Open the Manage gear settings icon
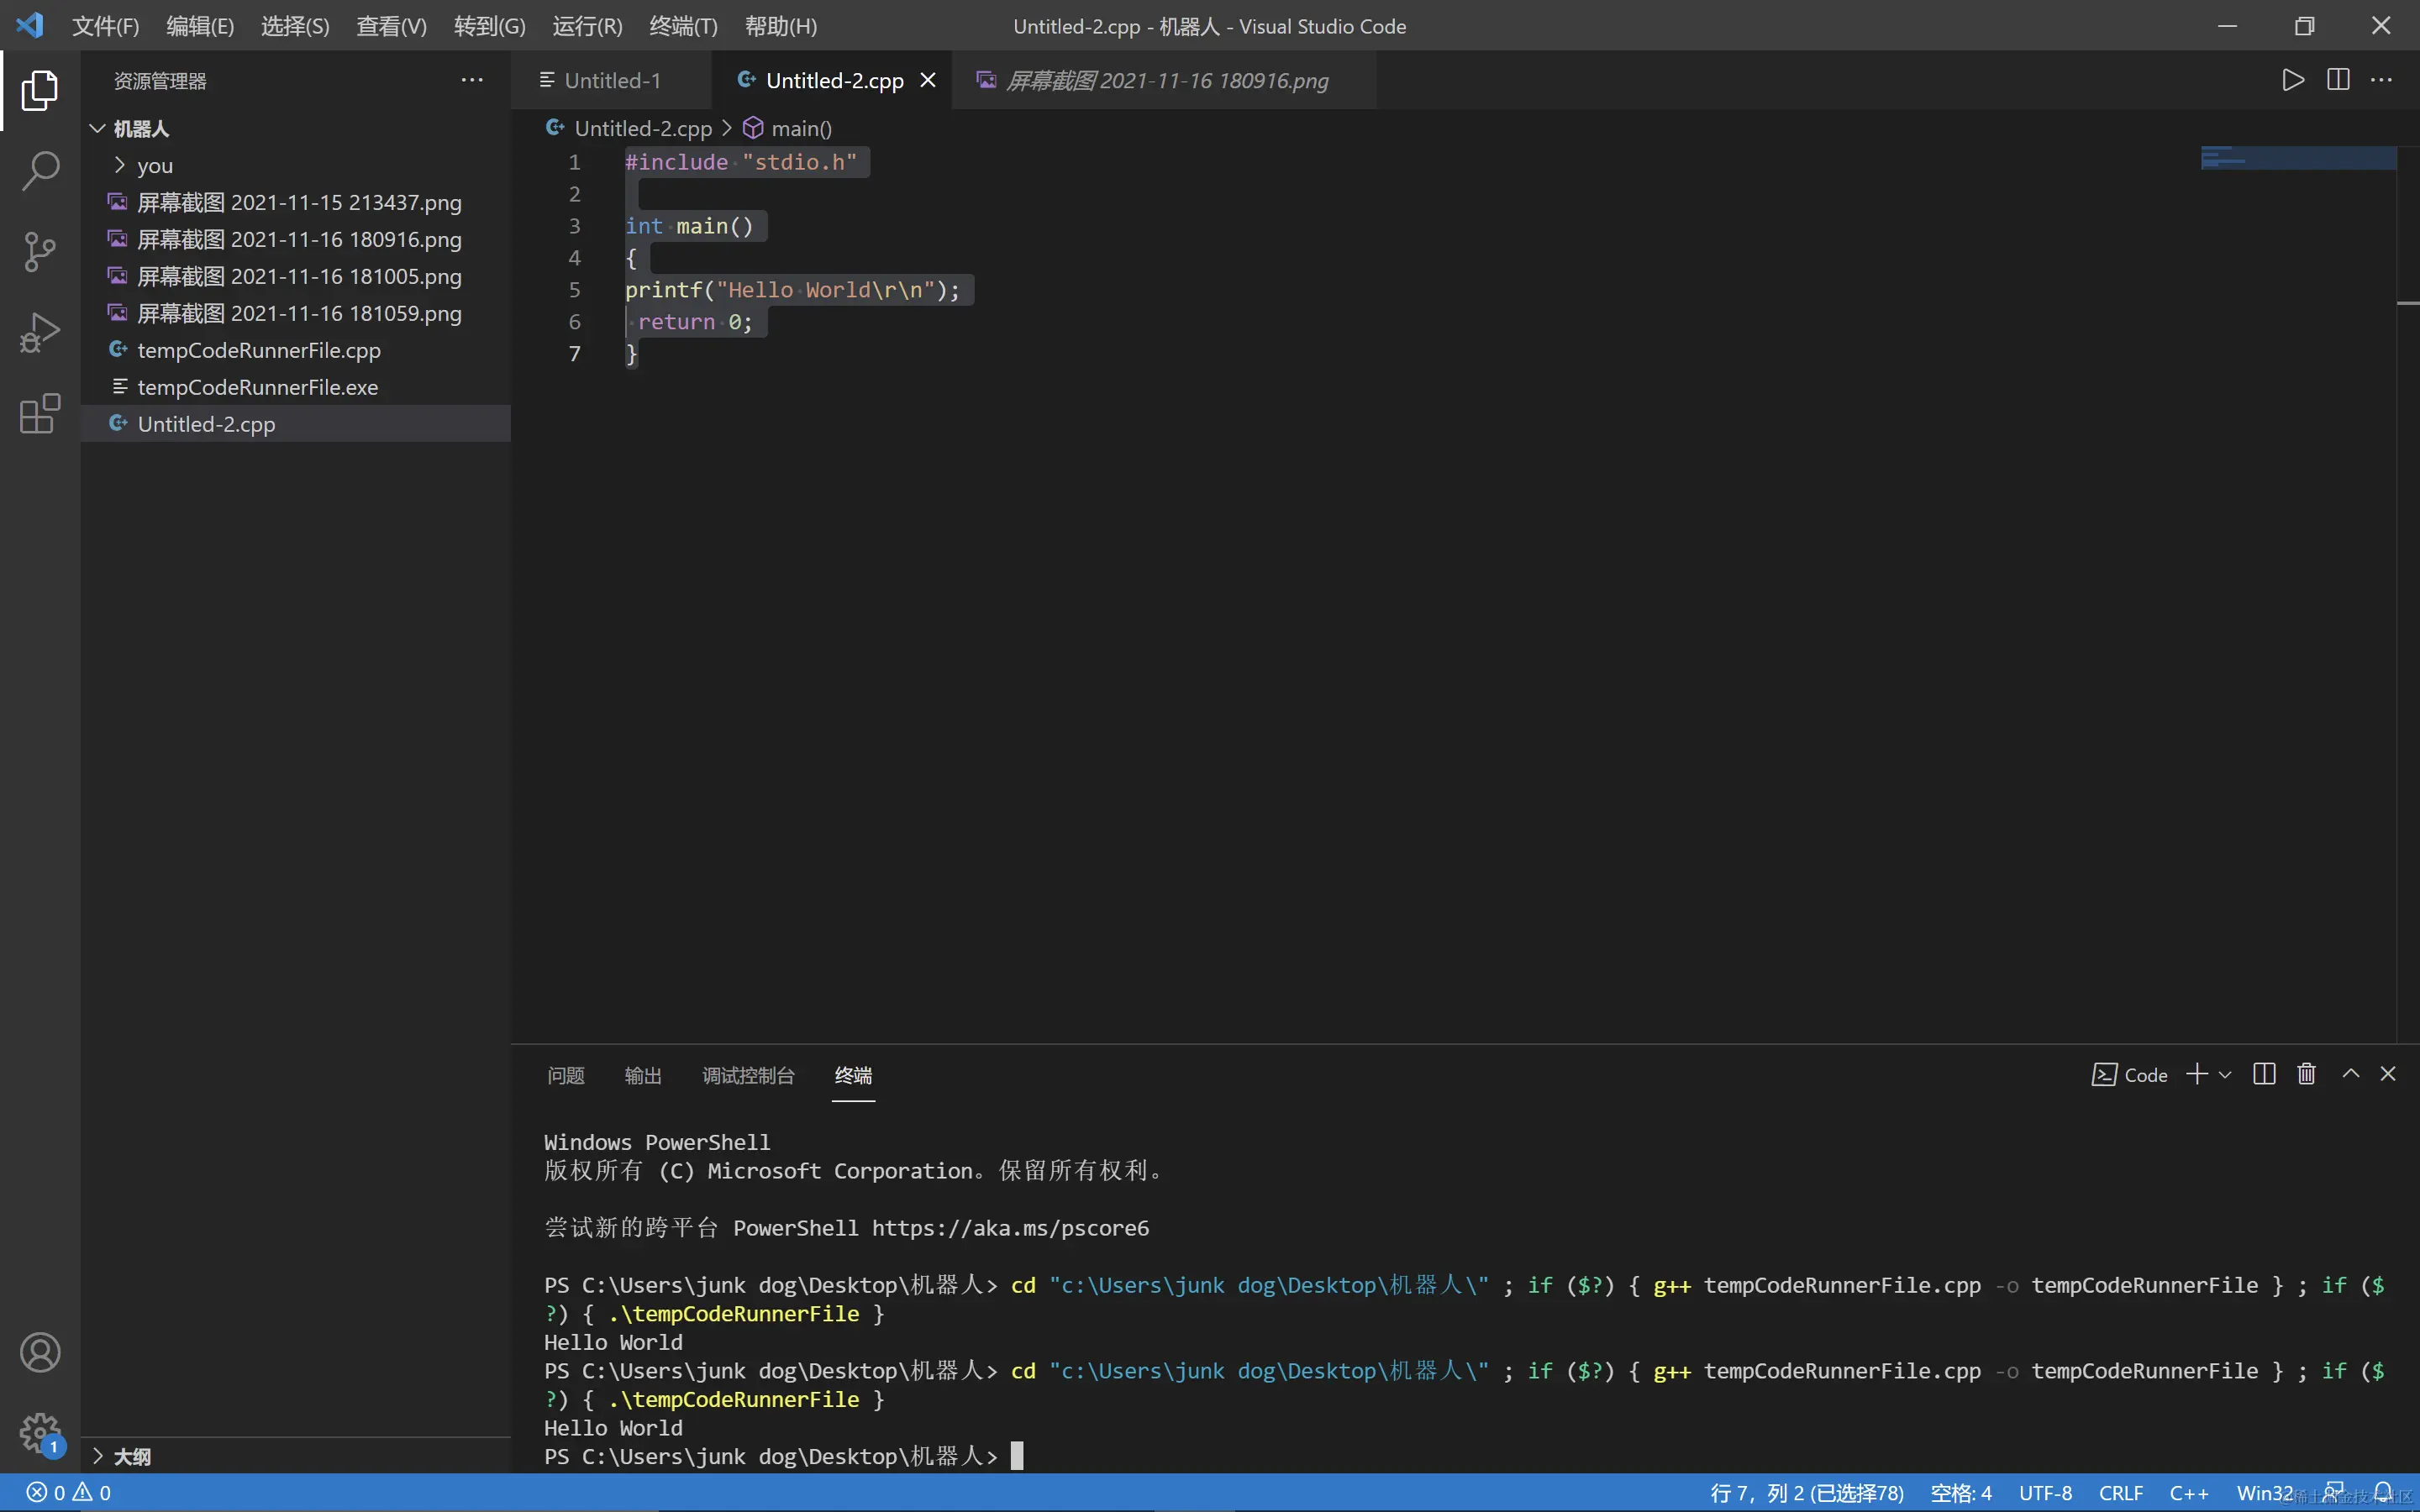 pyautogui.click(x=40, y=1433)
